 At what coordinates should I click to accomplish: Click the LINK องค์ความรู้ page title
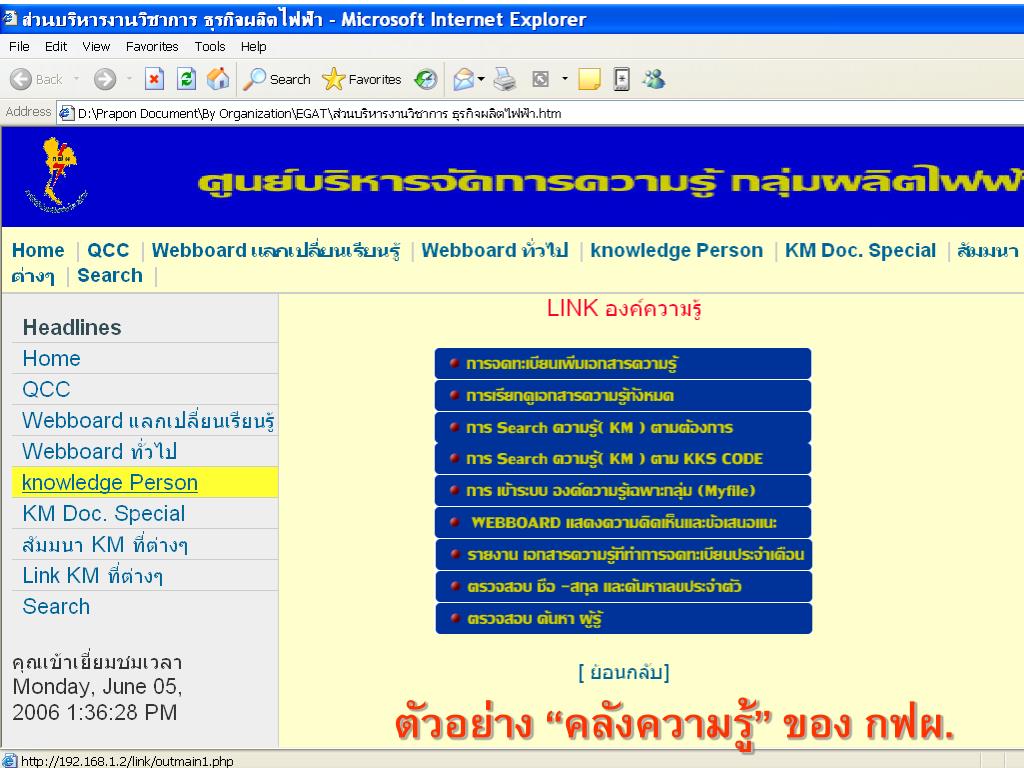tap(624, 308)
